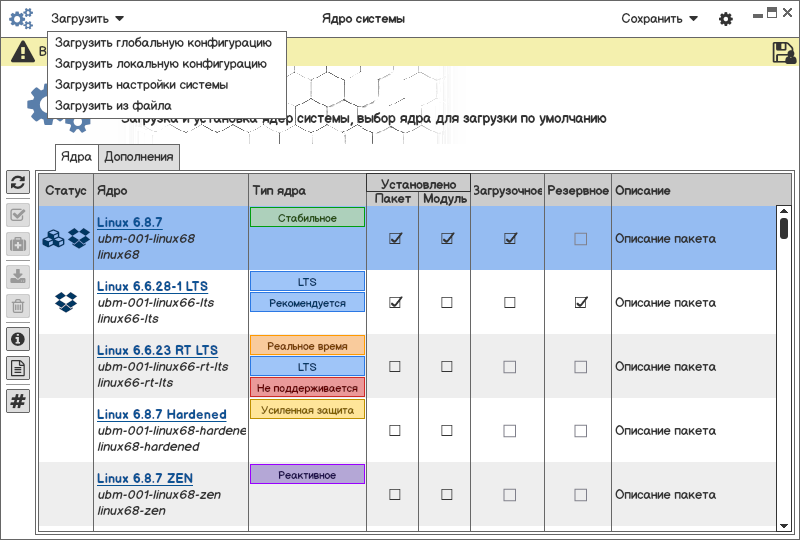800x540 pixels.
Task: Click Описание пакета in Linux 6.8.7 ZEN row
Action: [x=665, y=495]
